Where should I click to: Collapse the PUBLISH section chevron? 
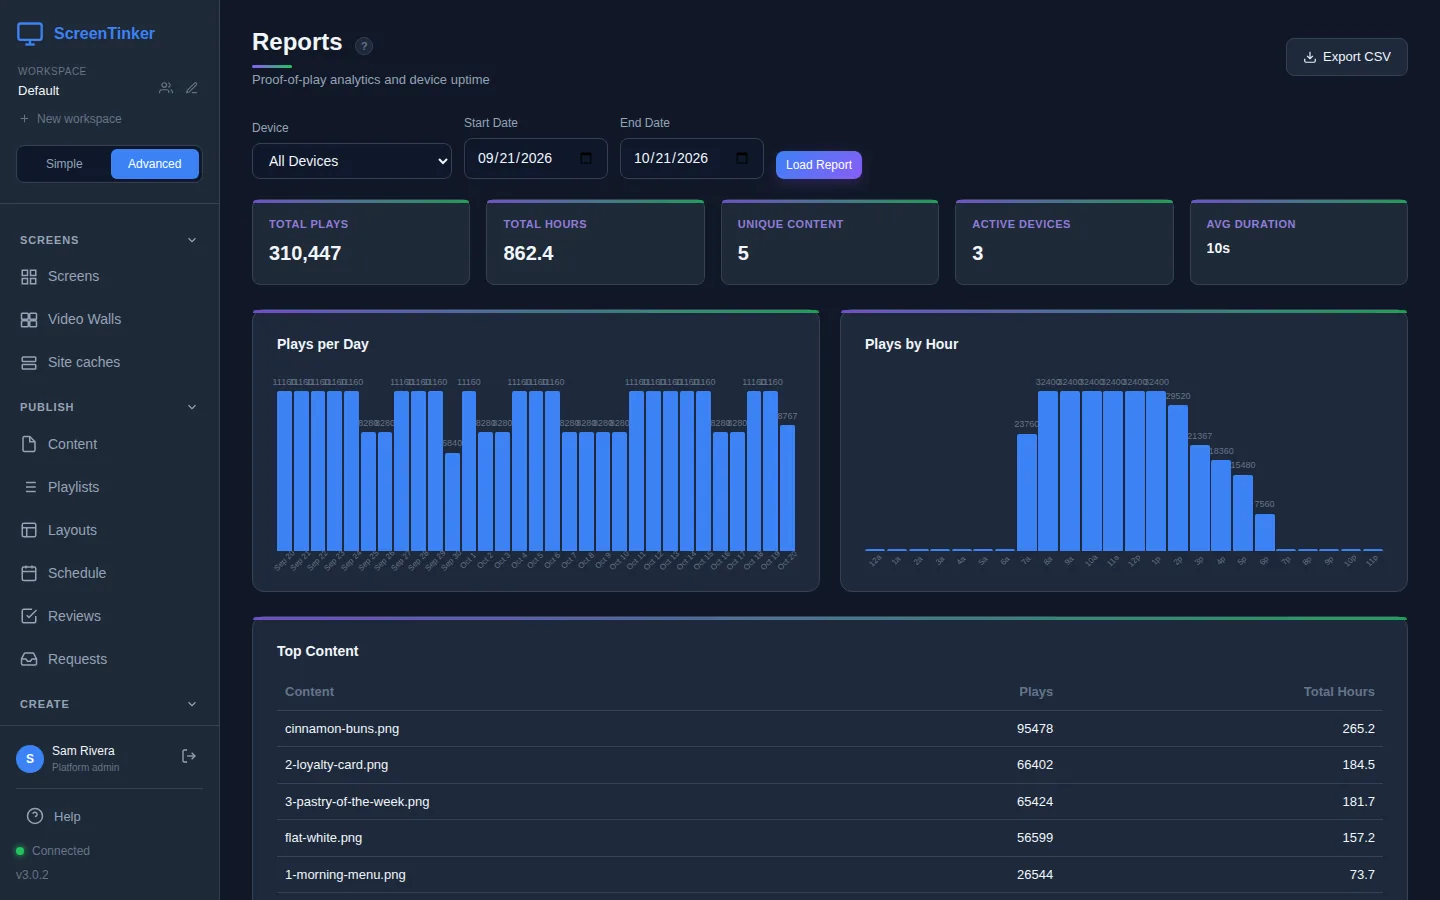192,407
